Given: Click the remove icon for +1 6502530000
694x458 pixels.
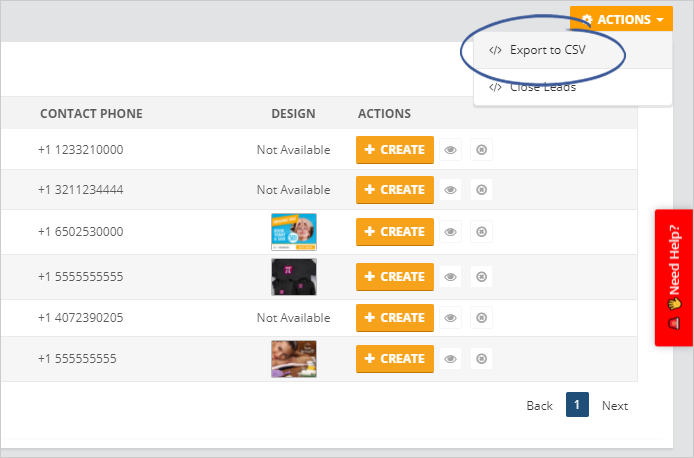Looking at the screenshot, I should click(x=481, y=232).
